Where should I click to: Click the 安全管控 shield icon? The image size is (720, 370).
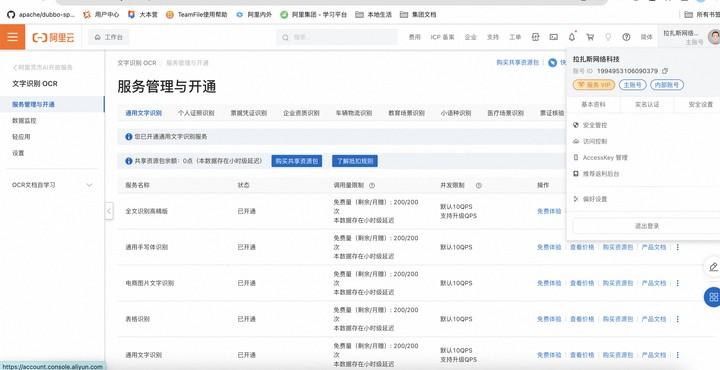[576, 125]
